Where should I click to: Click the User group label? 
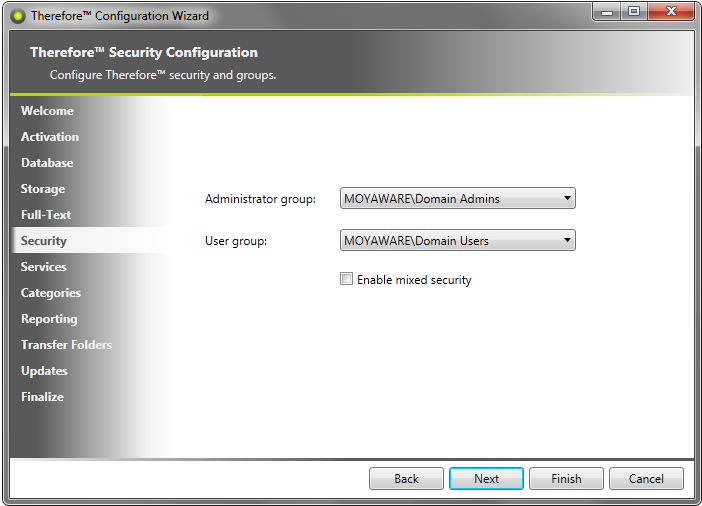pos(236,241)
